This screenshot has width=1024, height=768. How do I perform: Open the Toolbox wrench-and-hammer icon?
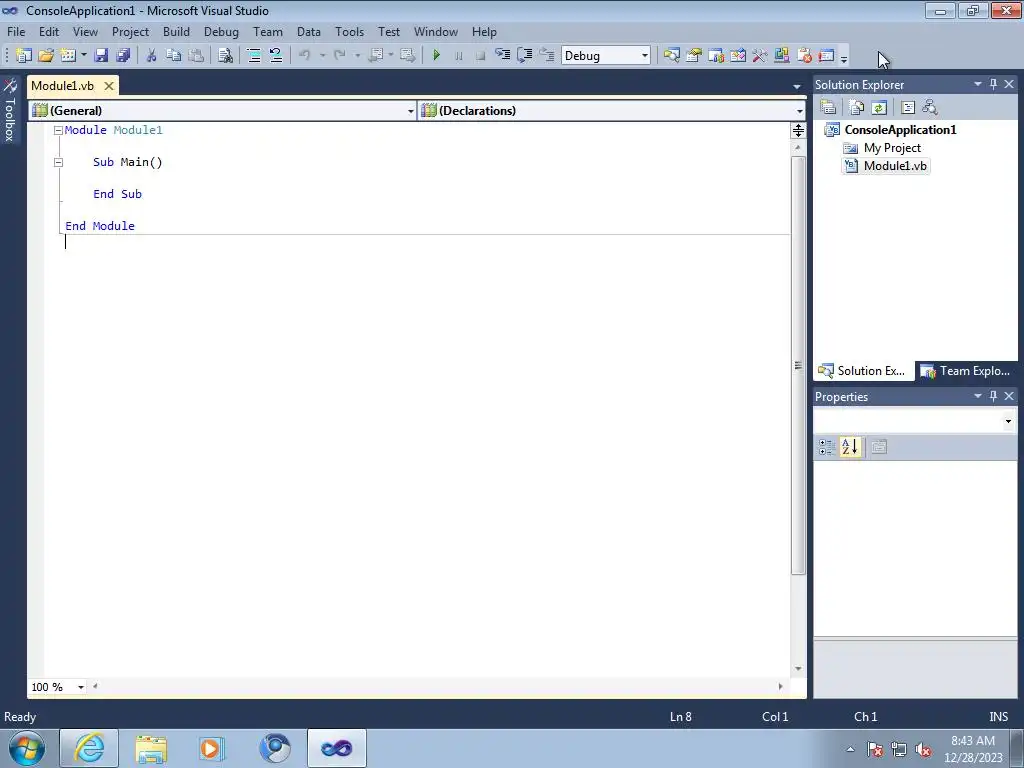[760, 56]
